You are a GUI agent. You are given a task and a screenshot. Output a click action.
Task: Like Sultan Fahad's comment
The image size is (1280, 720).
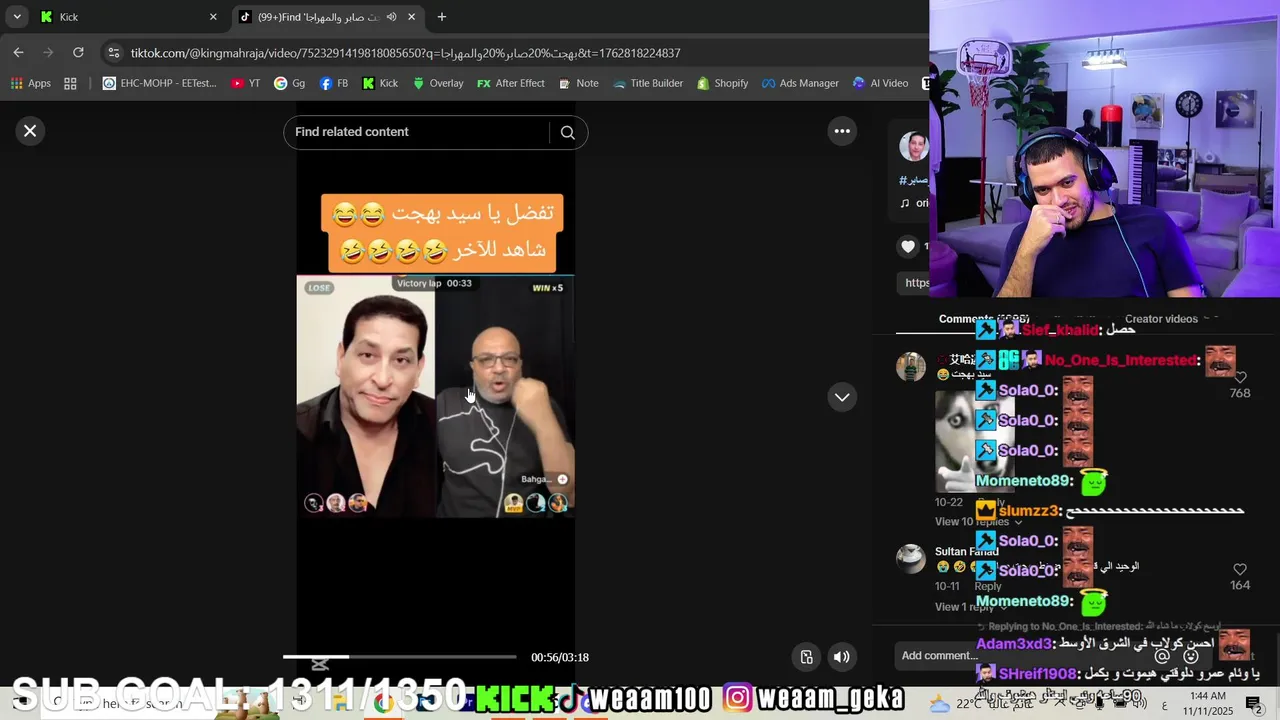[x=1240, y=570]
